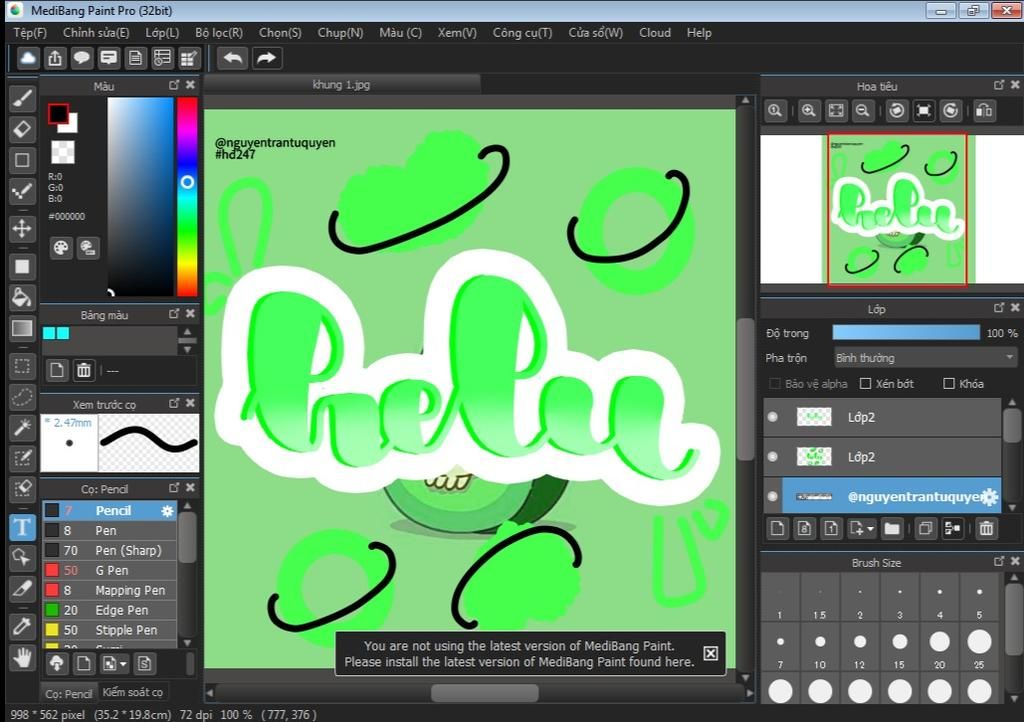Click the first cyan swatch in Bảng màu
Screen dimensions: 1024x722
coord(49,334)
